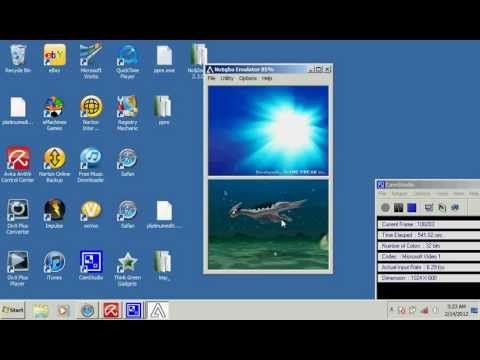This screenshot has height=360, width=480.
Task: Open Options menu in No$gba Emulator
Action: point(248,78)
